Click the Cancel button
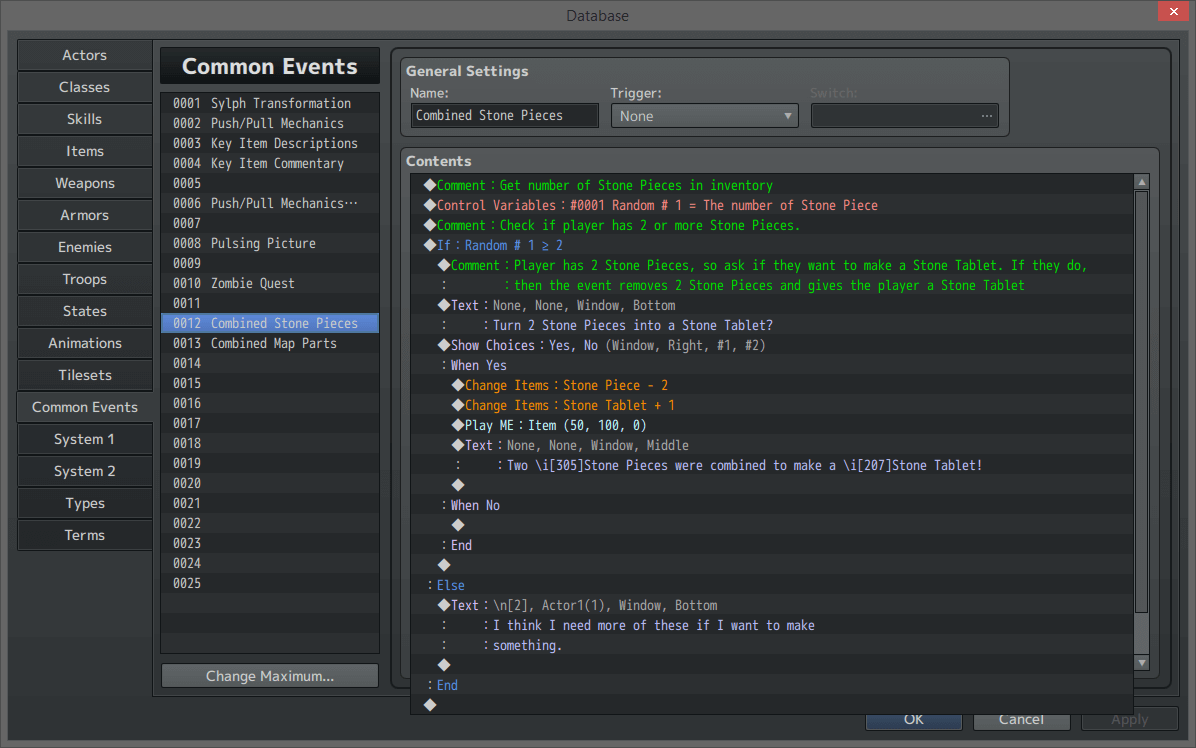The image size is (1196, 748). (1021, 720)
